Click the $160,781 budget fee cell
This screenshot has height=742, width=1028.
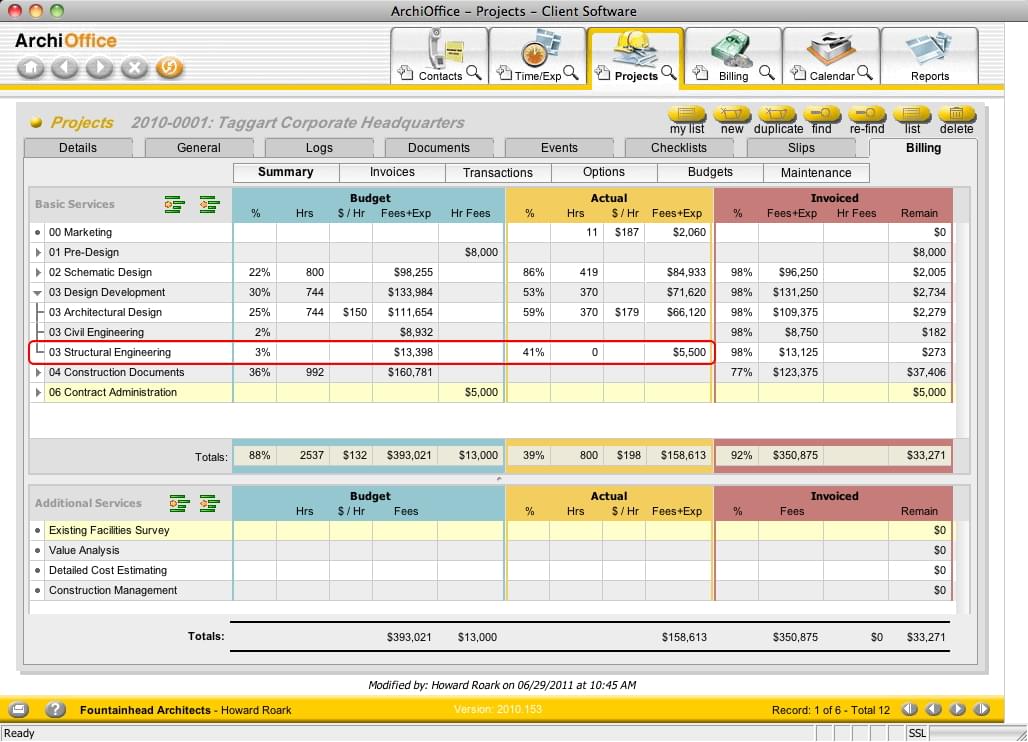point(405,372)
